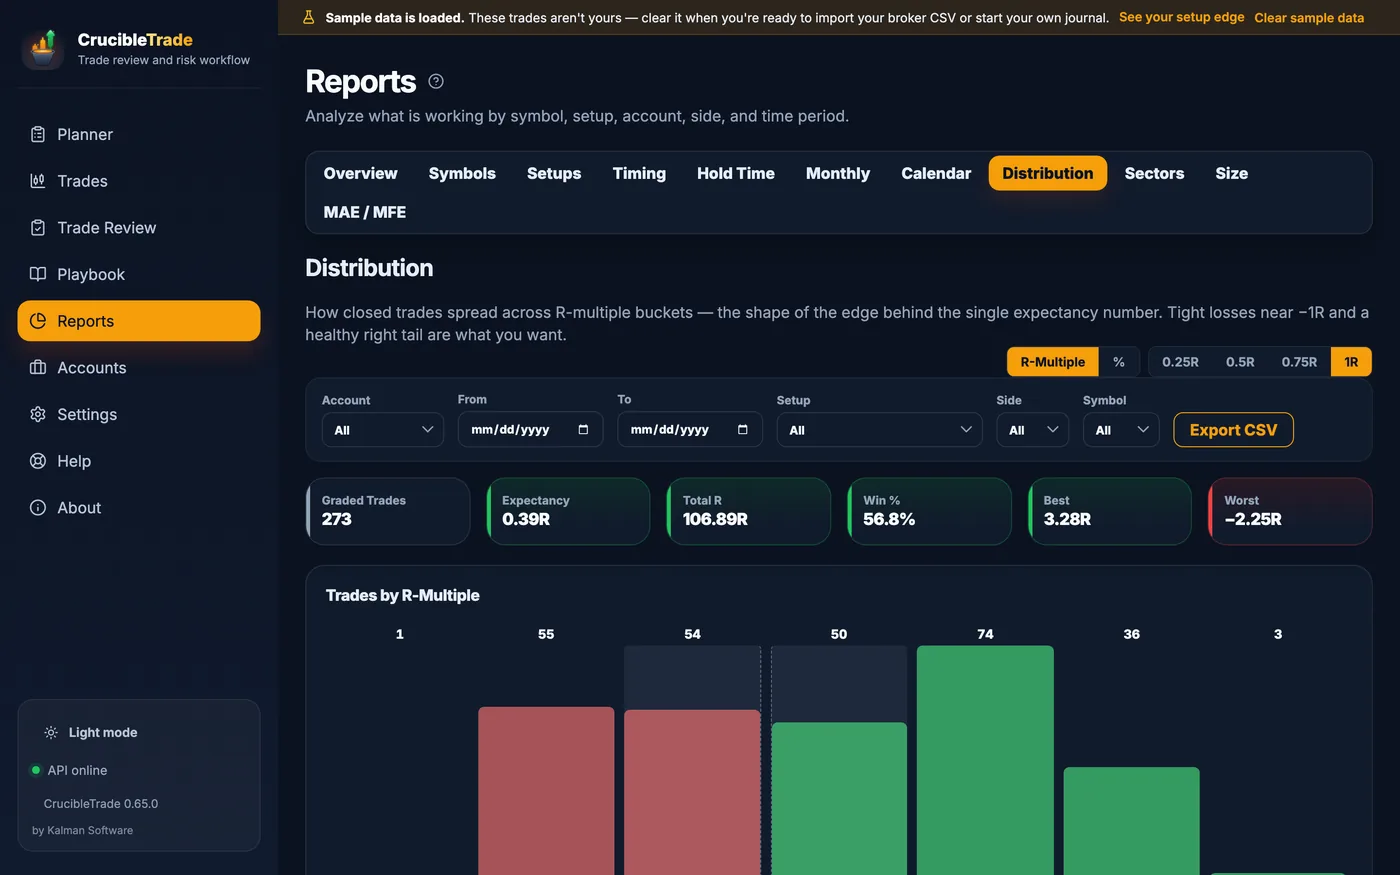Click the See your setup edge link
The image size is (1400, 875).
(1182, 18)
